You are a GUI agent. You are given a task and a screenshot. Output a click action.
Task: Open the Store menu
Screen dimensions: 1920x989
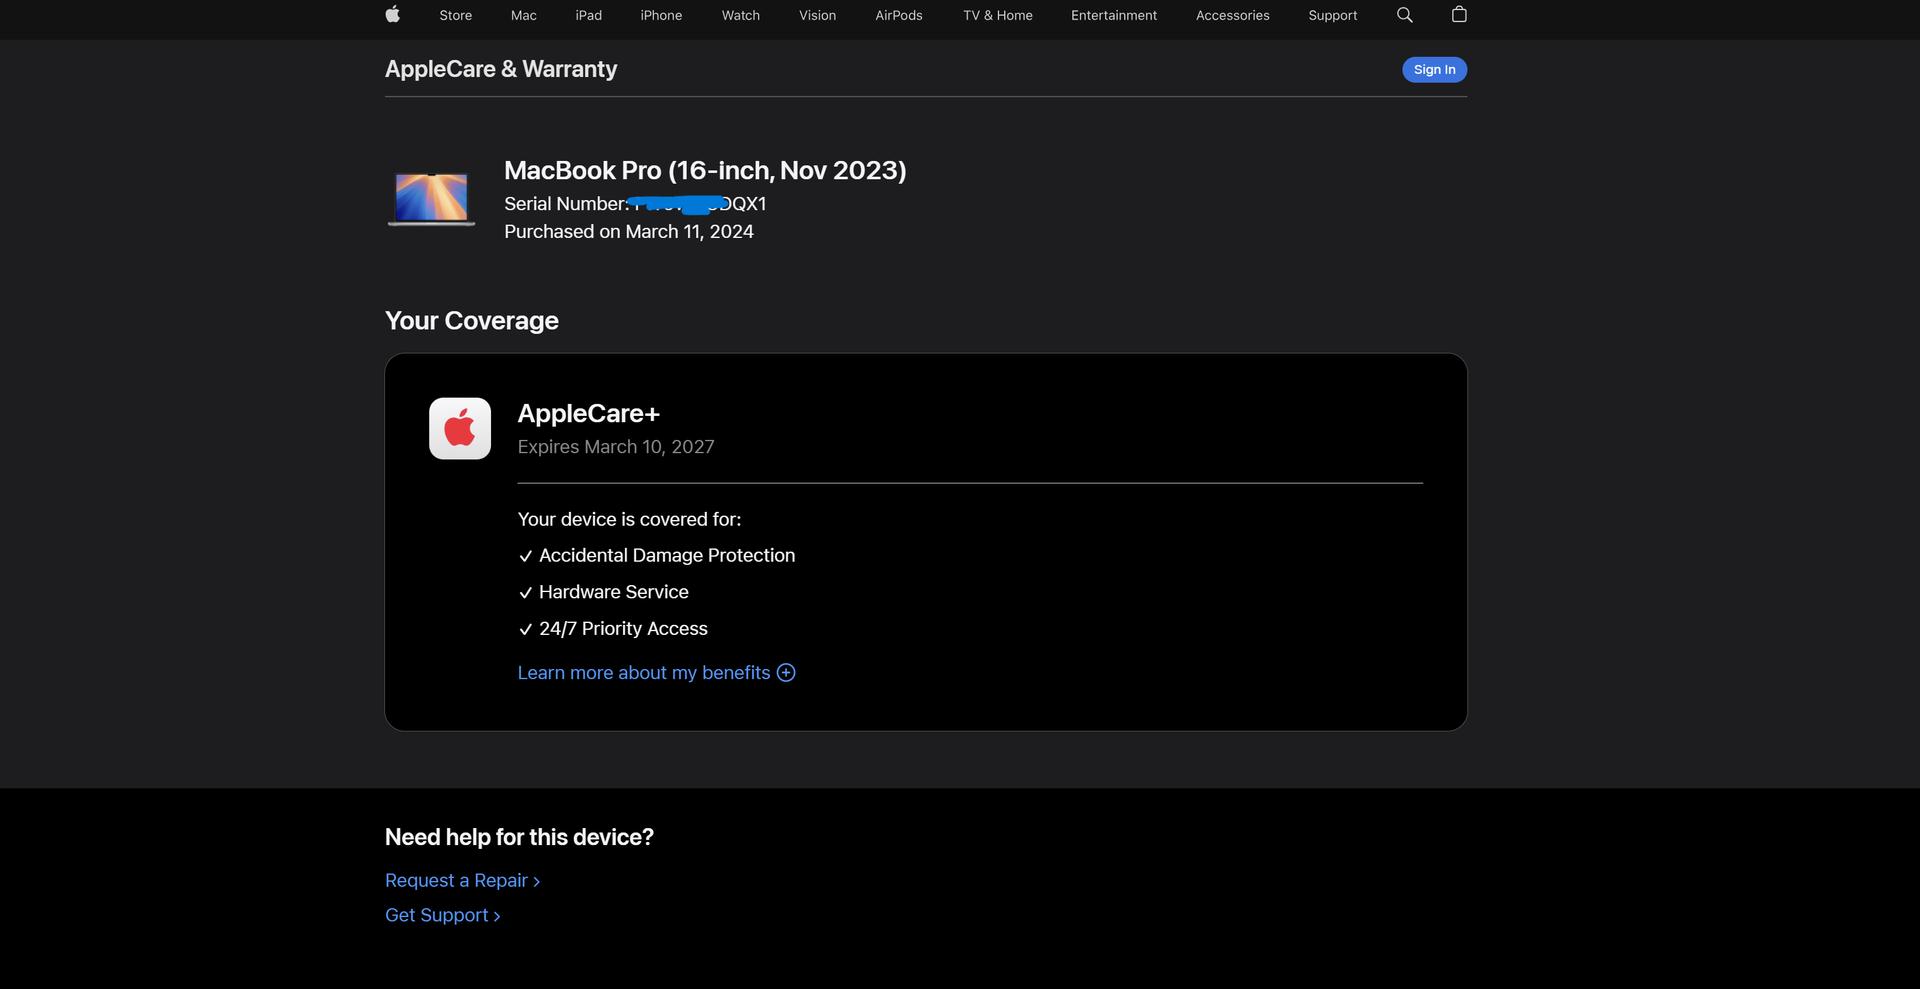coord(455,15)
